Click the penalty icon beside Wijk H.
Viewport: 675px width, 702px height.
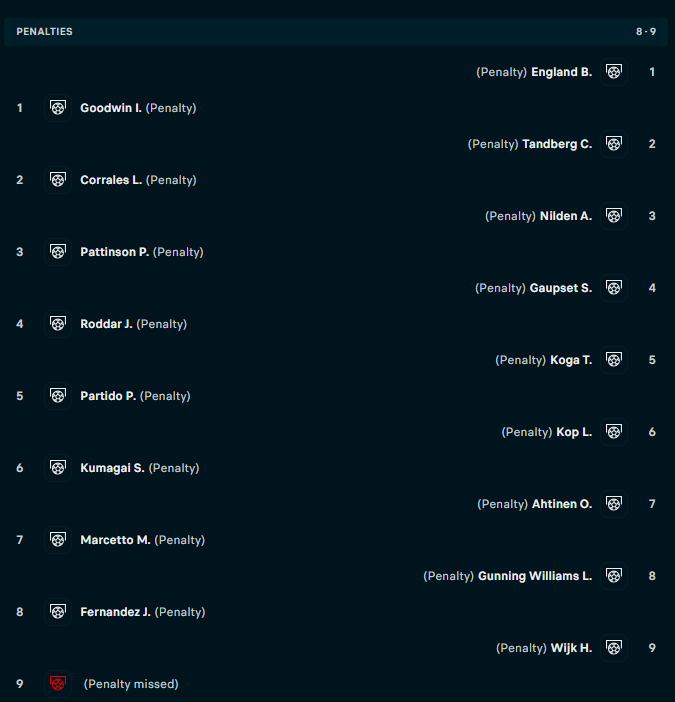point(614,648)
